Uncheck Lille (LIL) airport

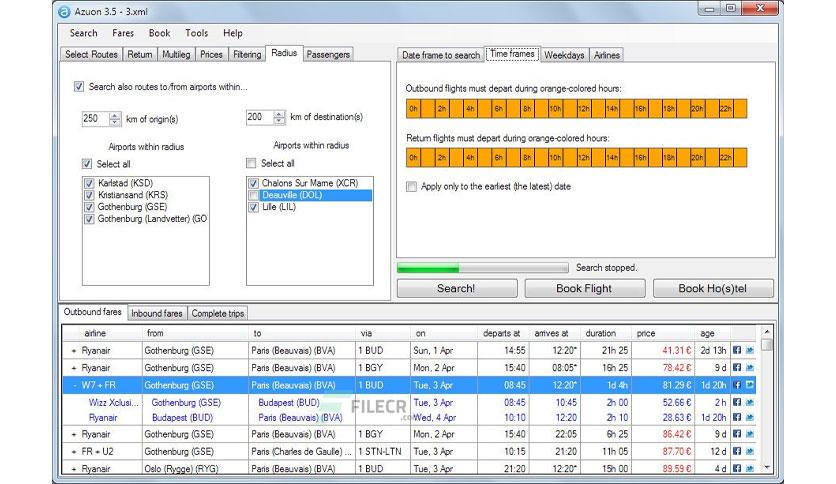click(253, 207)
